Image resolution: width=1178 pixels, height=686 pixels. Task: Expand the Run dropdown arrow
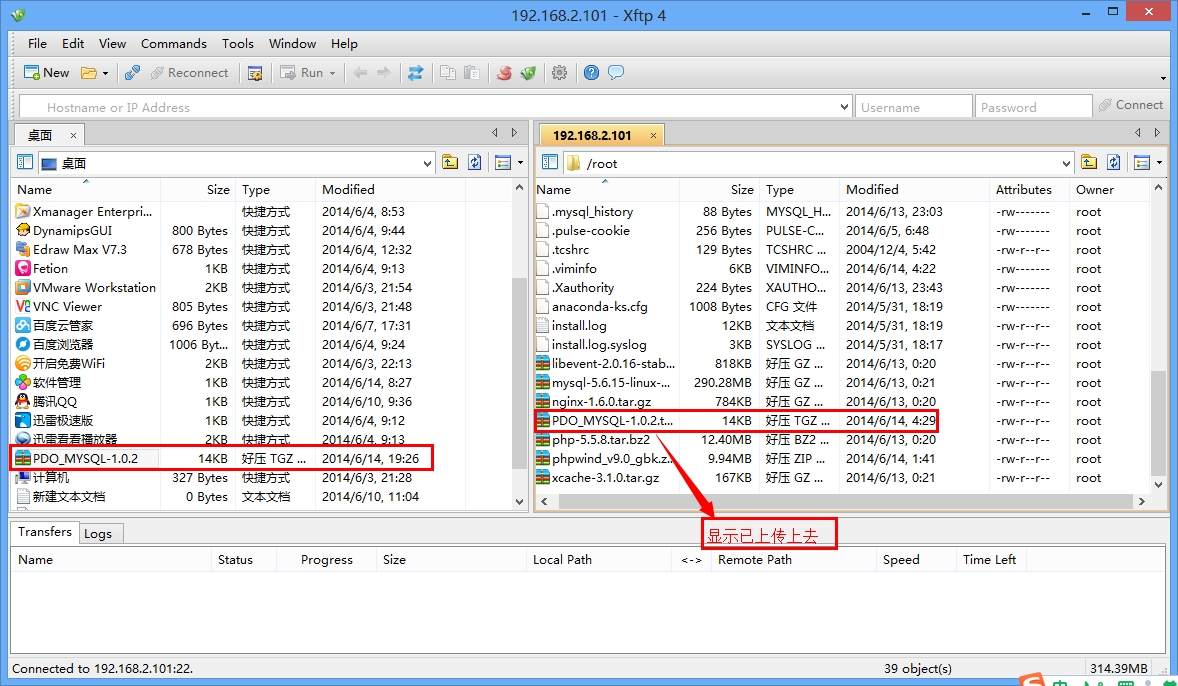pyautogui.click(x=332, y=73)
